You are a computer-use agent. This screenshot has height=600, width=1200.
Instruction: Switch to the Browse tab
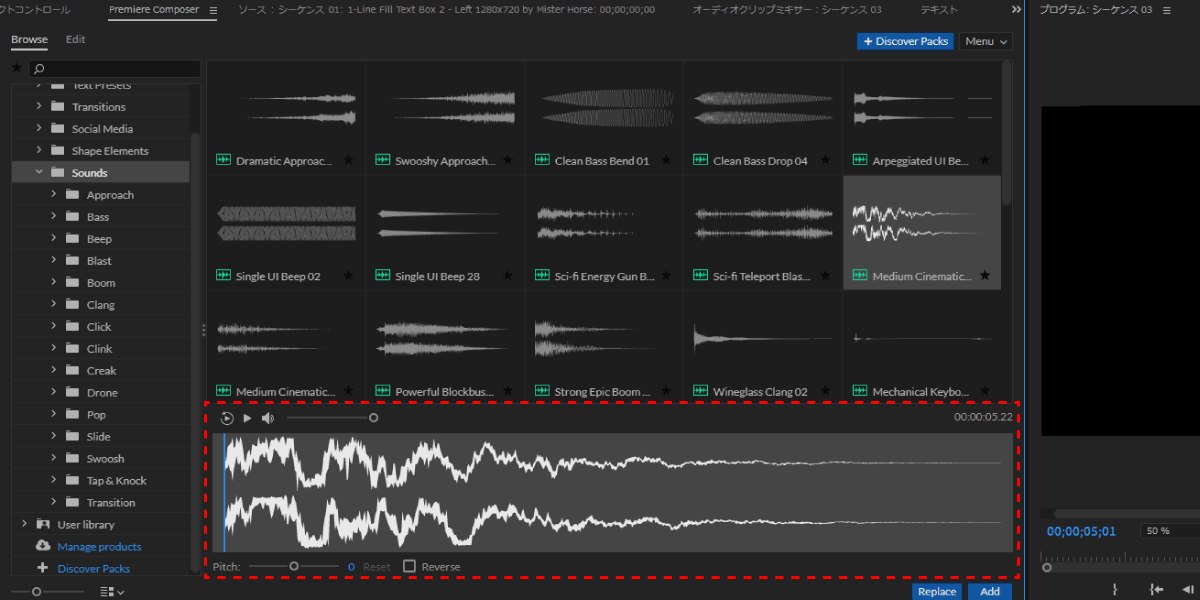click(x=29, y=40)
